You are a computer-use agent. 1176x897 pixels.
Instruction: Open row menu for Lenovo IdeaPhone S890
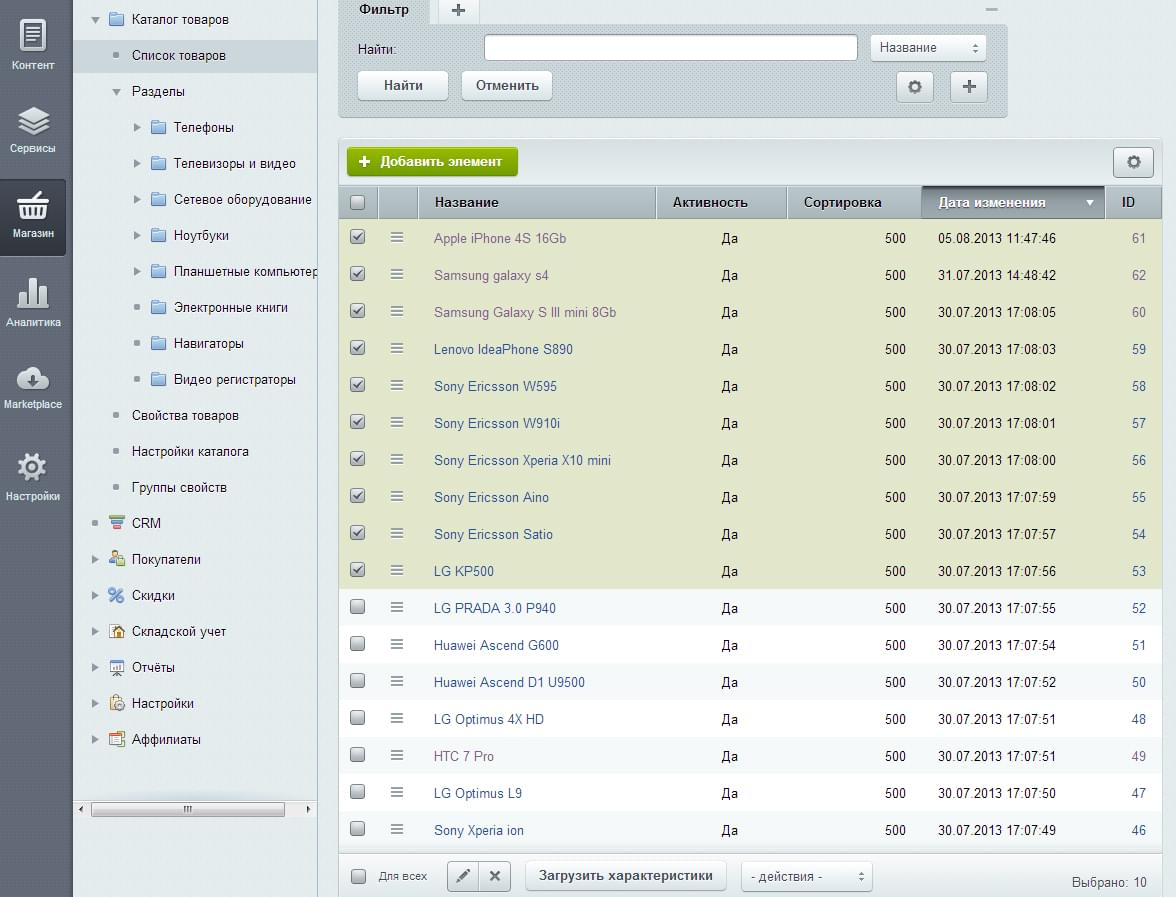(397, 349)
